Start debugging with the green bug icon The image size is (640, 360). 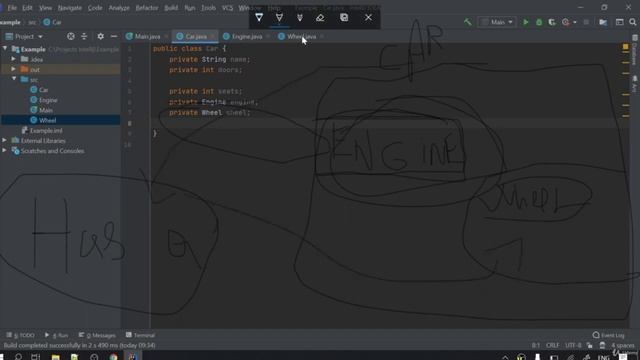539,22
